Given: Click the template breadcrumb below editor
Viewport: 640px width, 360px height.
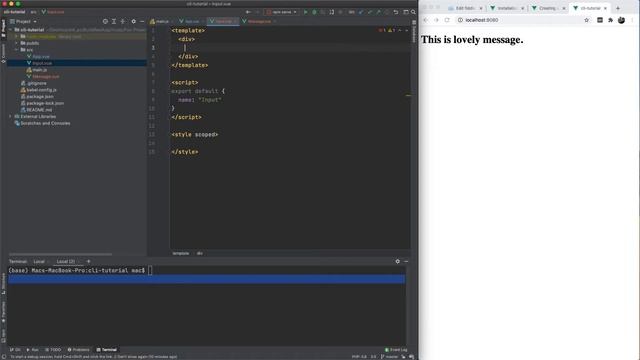Looking at the screenshot, I should pyautogui.click(x=180, y=253).
